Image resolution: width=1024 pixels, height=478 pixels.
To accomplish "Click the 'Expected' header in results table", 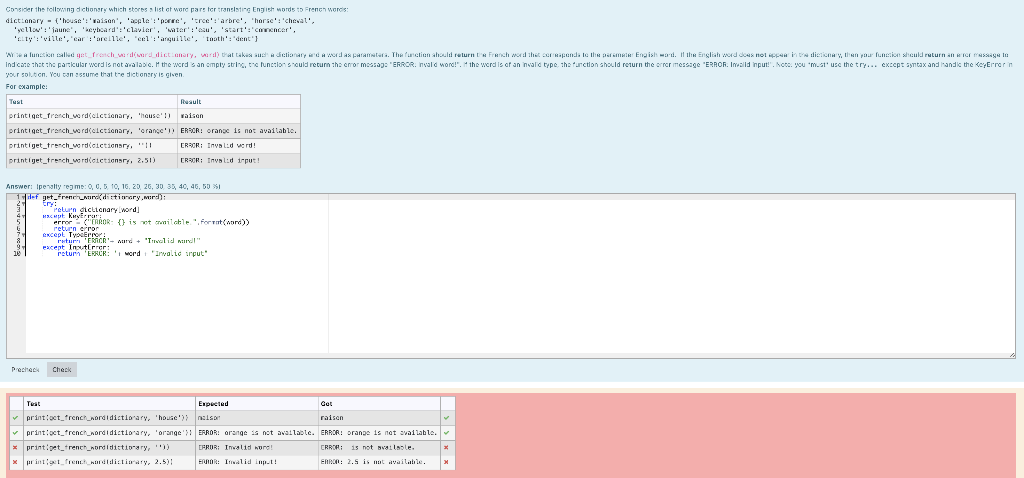I will [x=213, y=404].
